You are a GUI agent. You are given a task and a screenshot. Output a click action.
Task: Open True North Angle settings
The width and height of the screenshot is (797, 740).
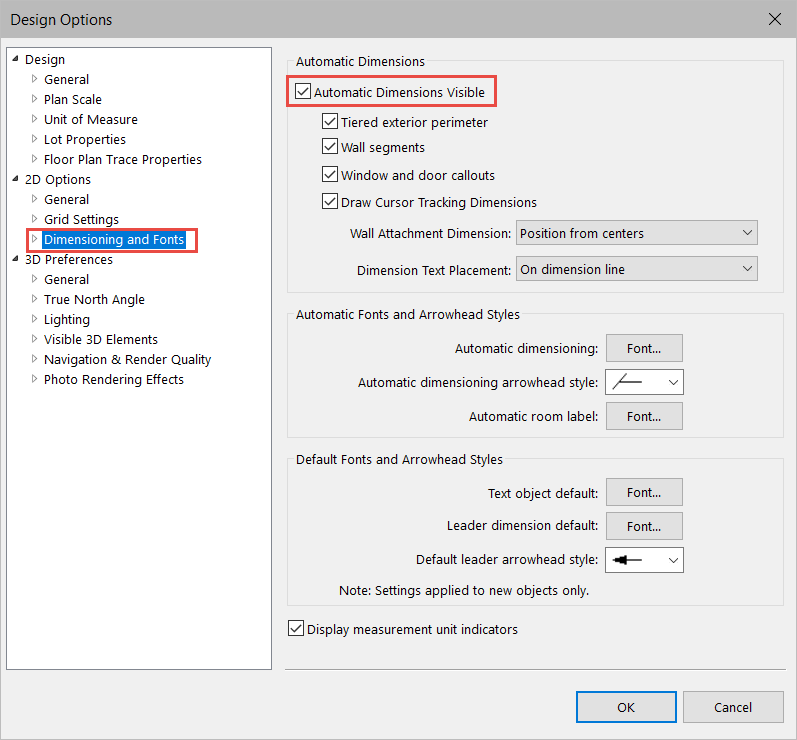95,299
